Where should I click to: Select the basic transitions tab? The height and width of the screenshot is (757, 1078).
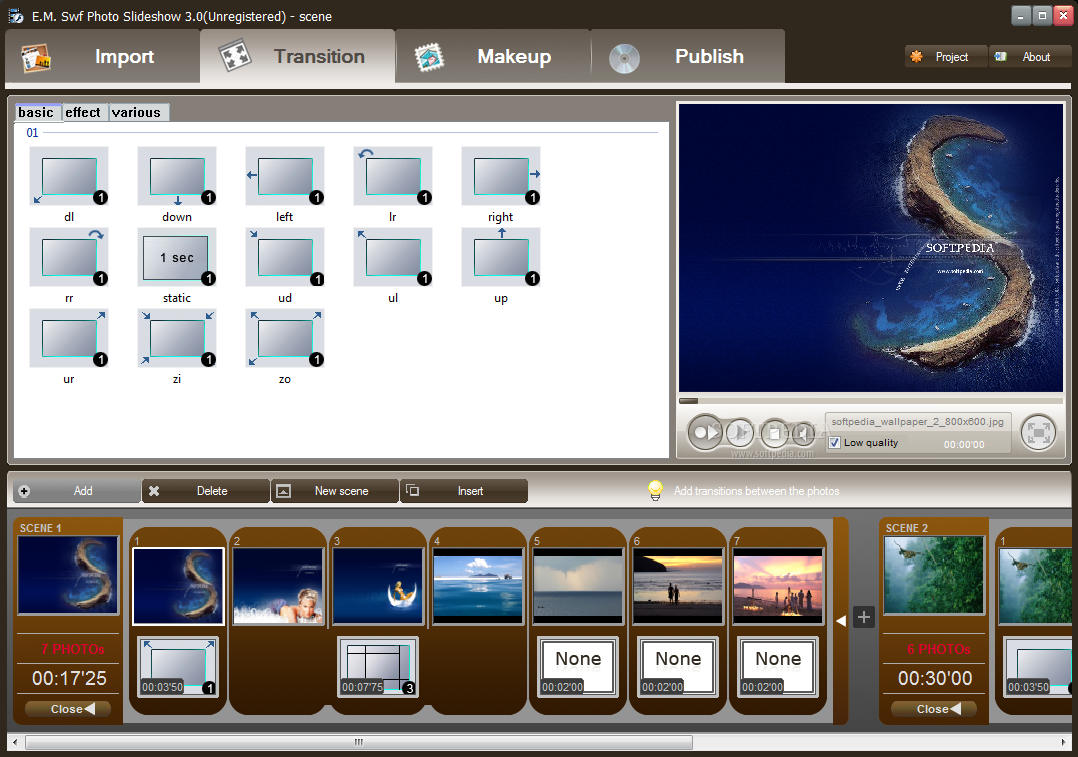37,112
